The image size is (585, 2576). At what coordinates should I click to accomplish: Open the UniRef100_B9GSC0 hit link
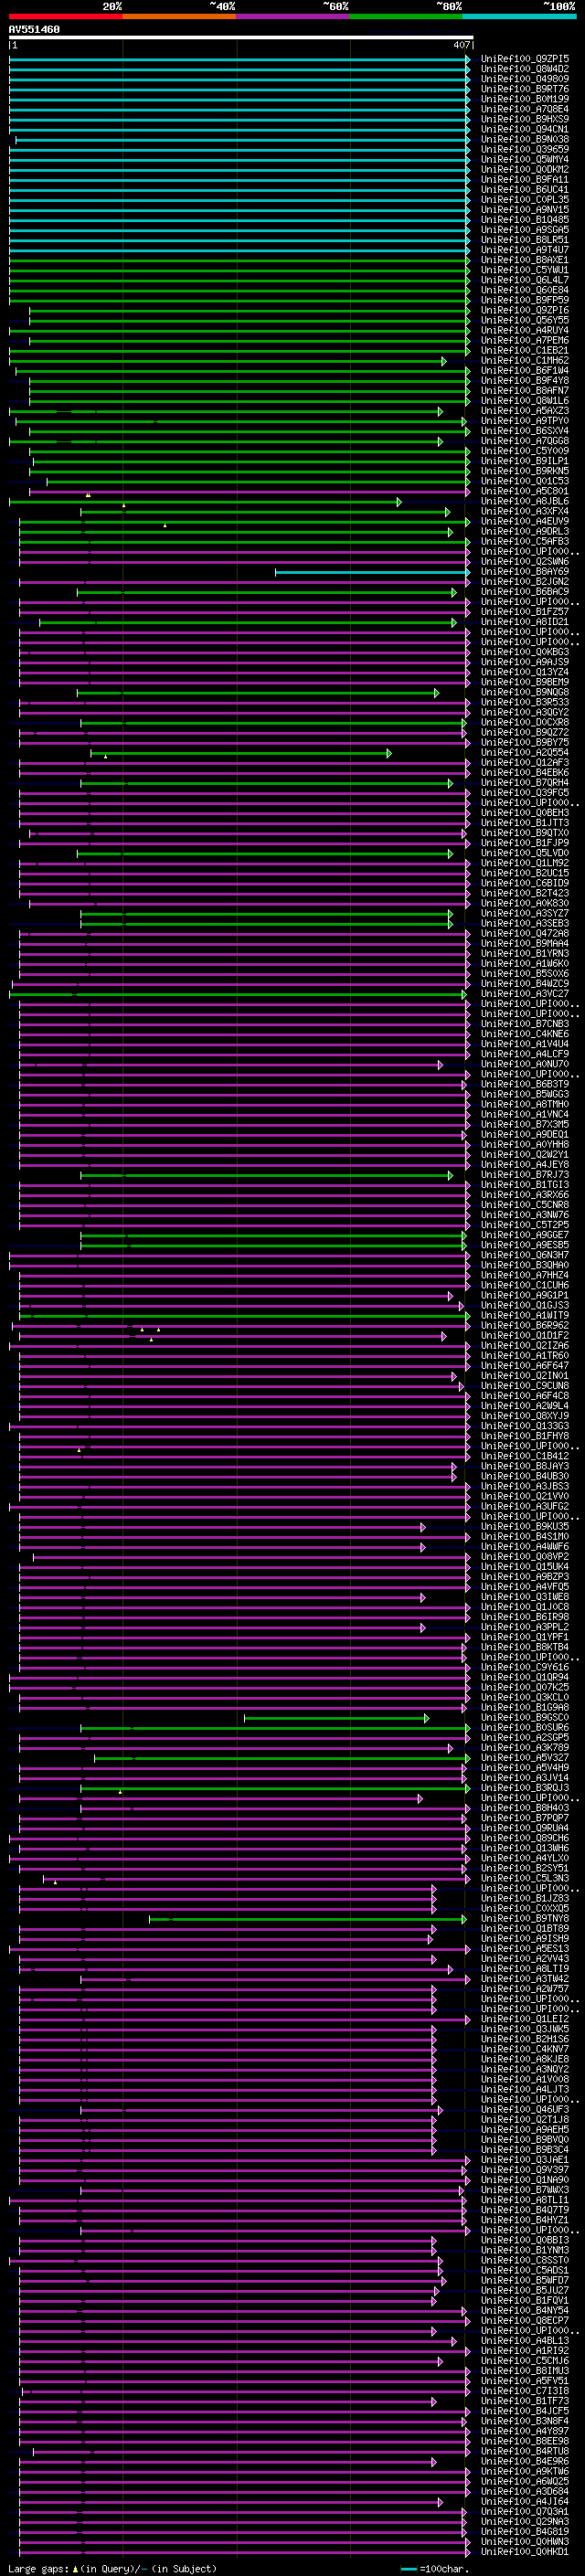coord(525,1718)
